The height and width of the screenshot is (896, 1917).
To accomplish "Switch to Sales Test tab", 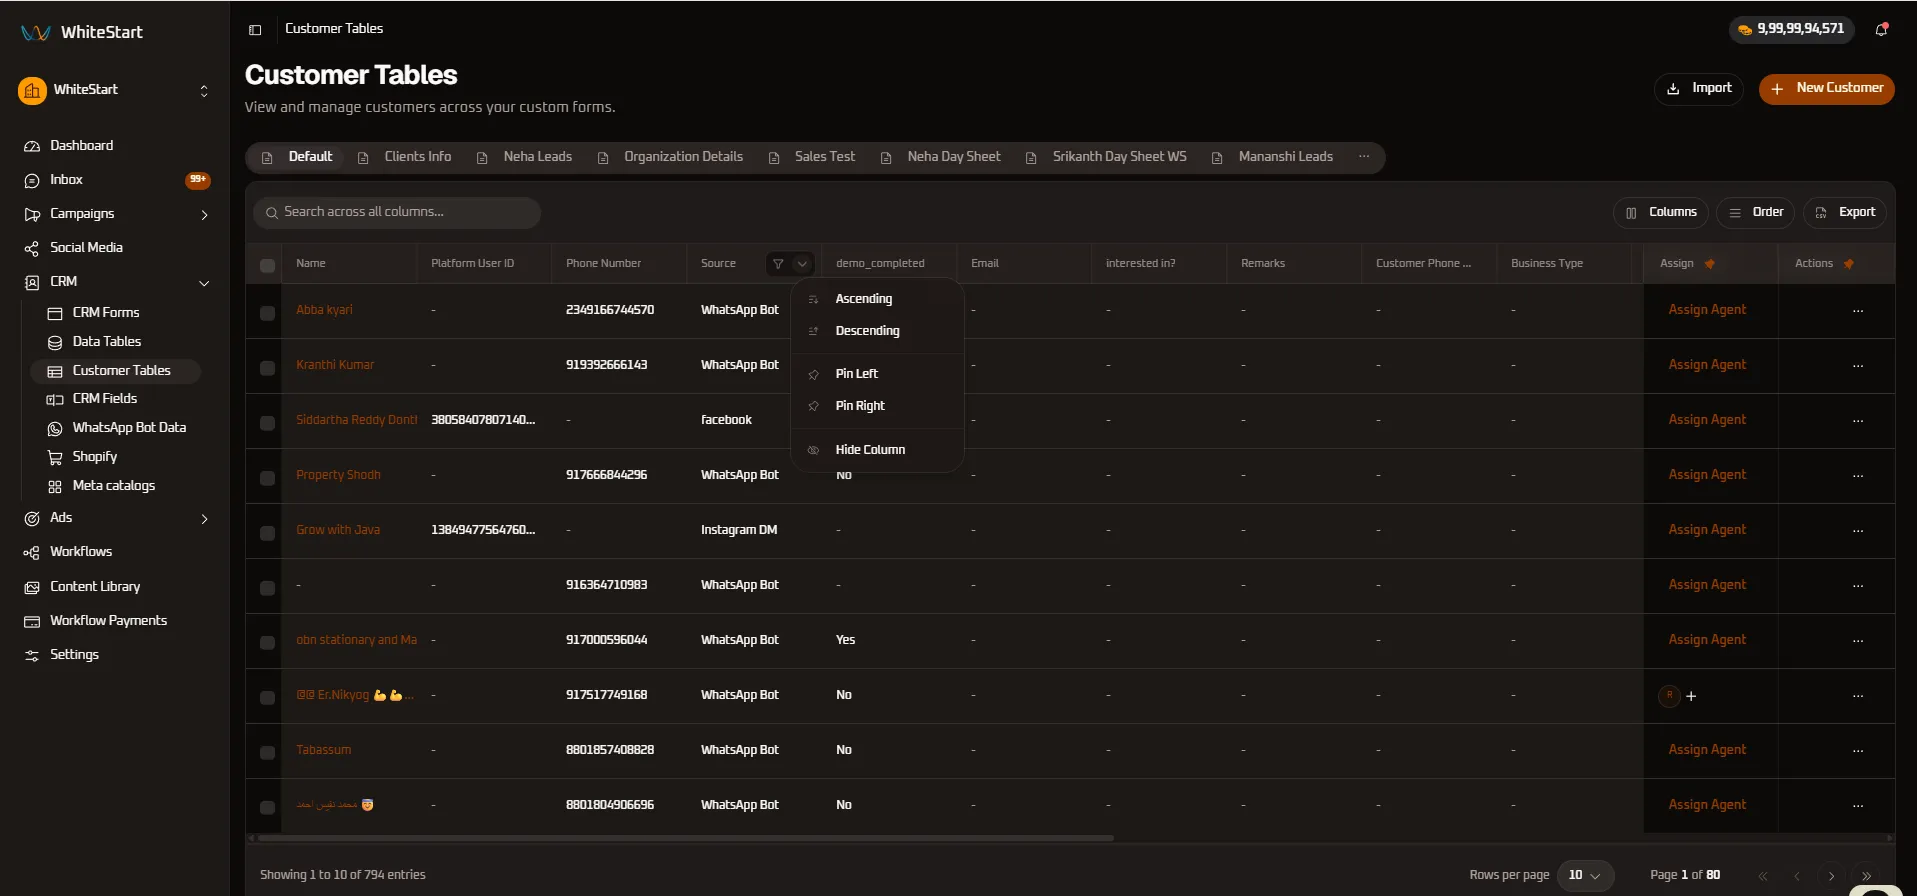I will pos(812,157).
